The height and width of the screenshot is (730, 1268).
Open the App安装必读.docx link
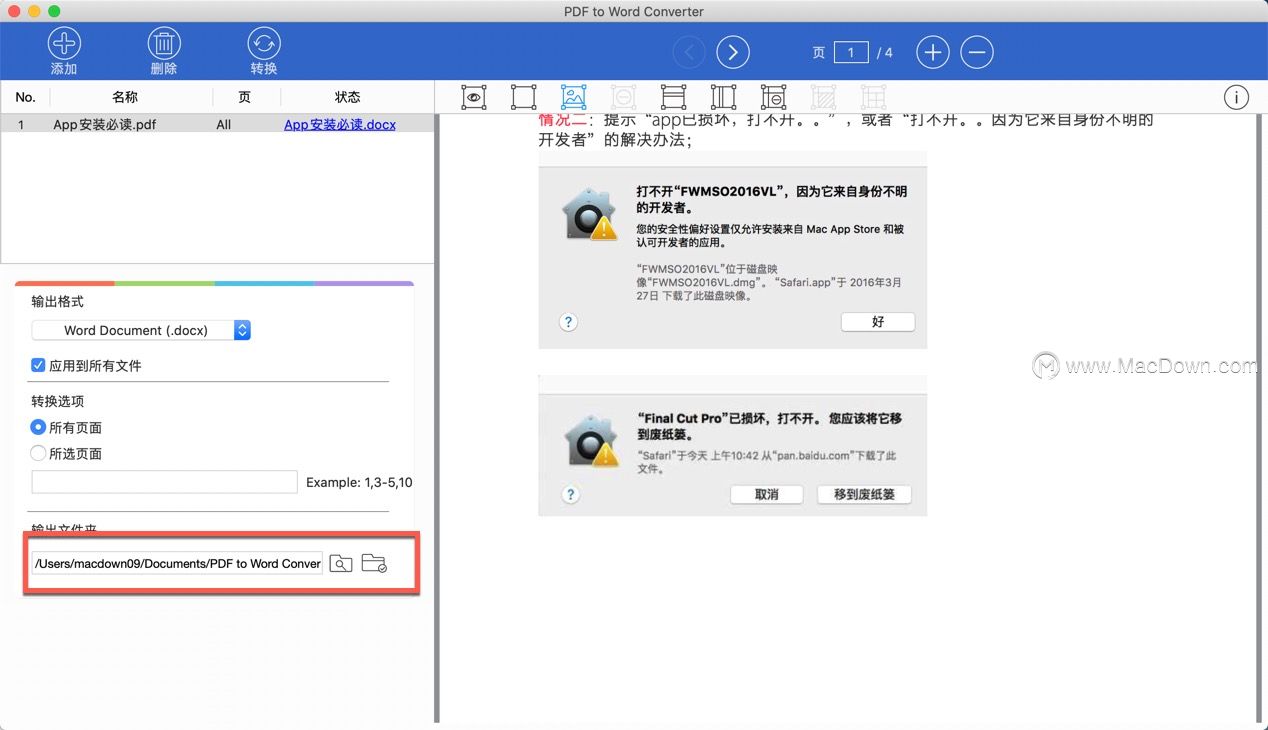(340, 125)
